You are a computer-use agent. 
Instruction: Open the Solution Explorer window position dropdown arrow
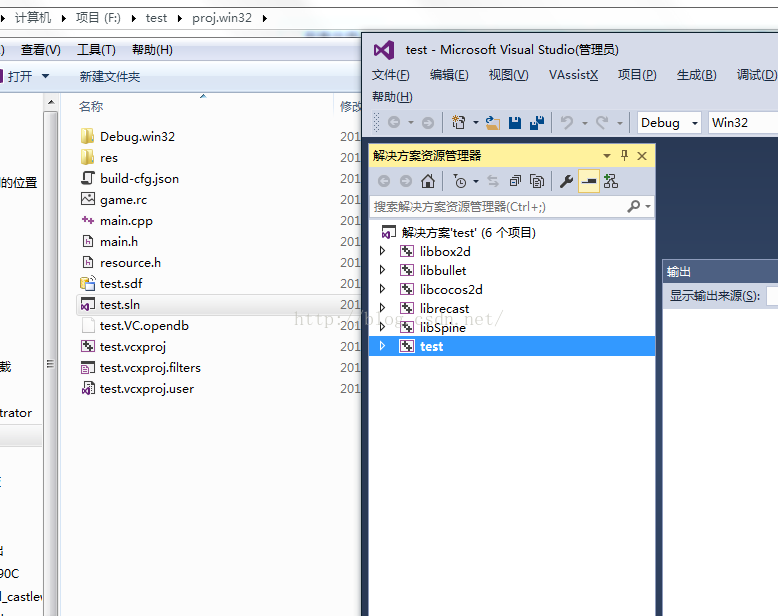click(x=607, y=156)
